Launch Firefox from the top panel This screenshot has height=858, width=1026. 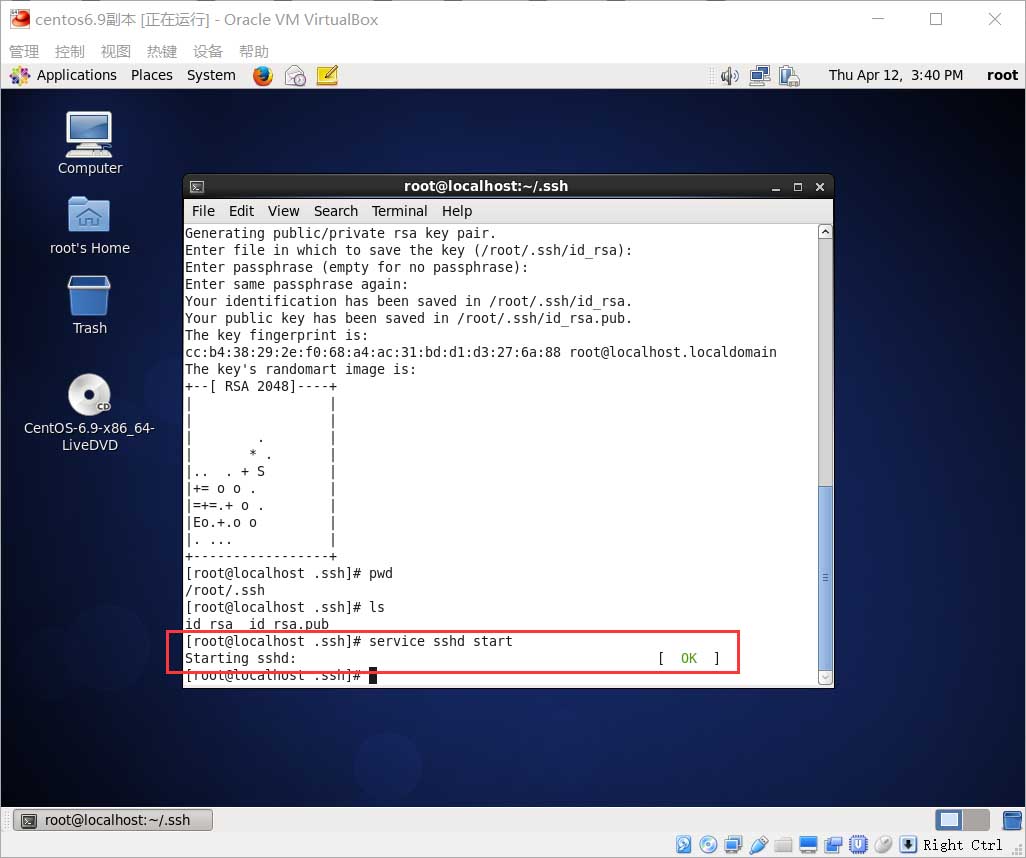(x=263, y=75)
